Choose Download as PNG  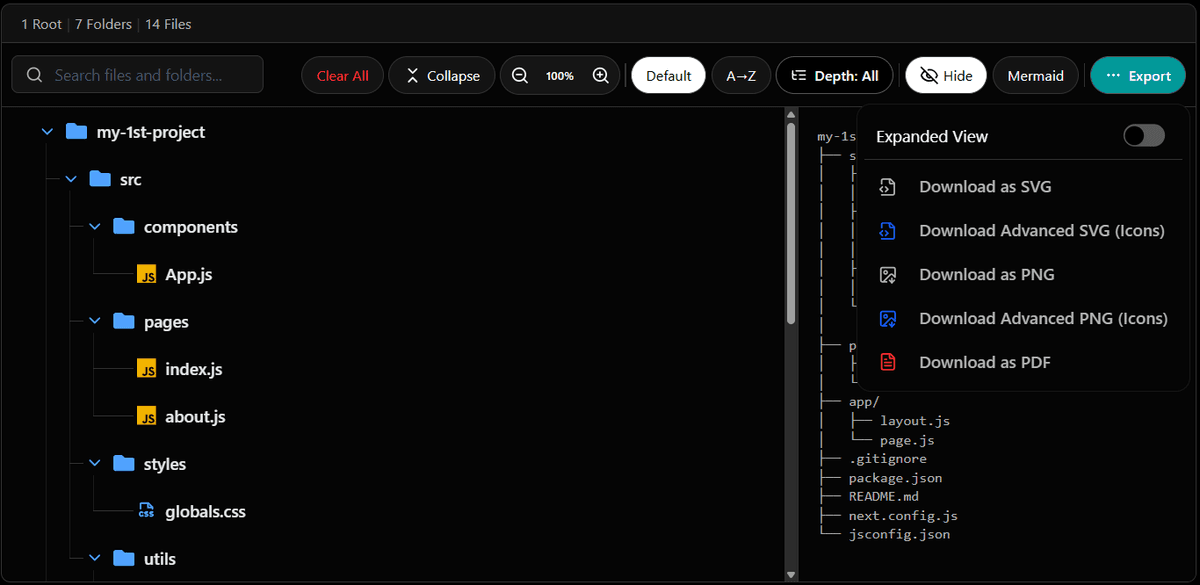(1022, 275)
